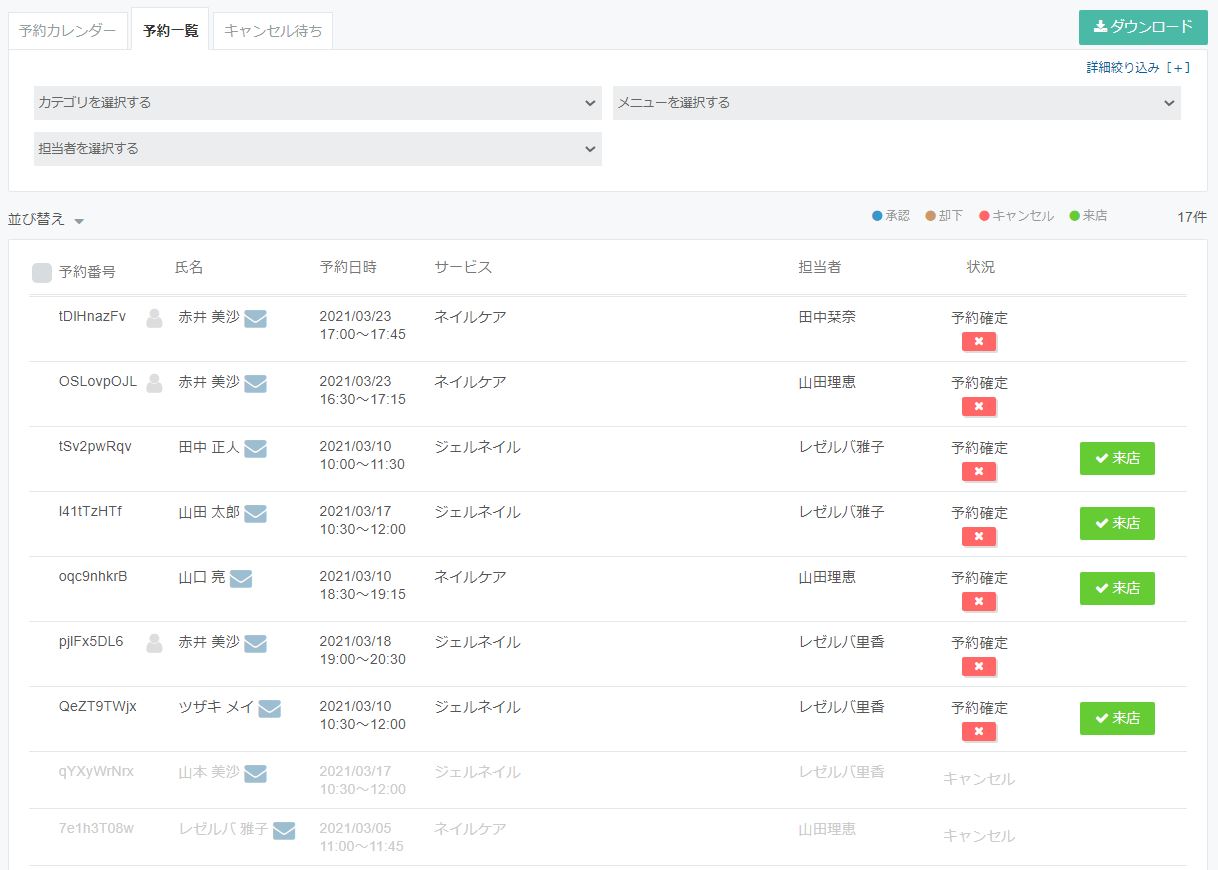Mark 山田 太郎 reservation as 来店
1218x870 pixels.
coord(1117,523)
